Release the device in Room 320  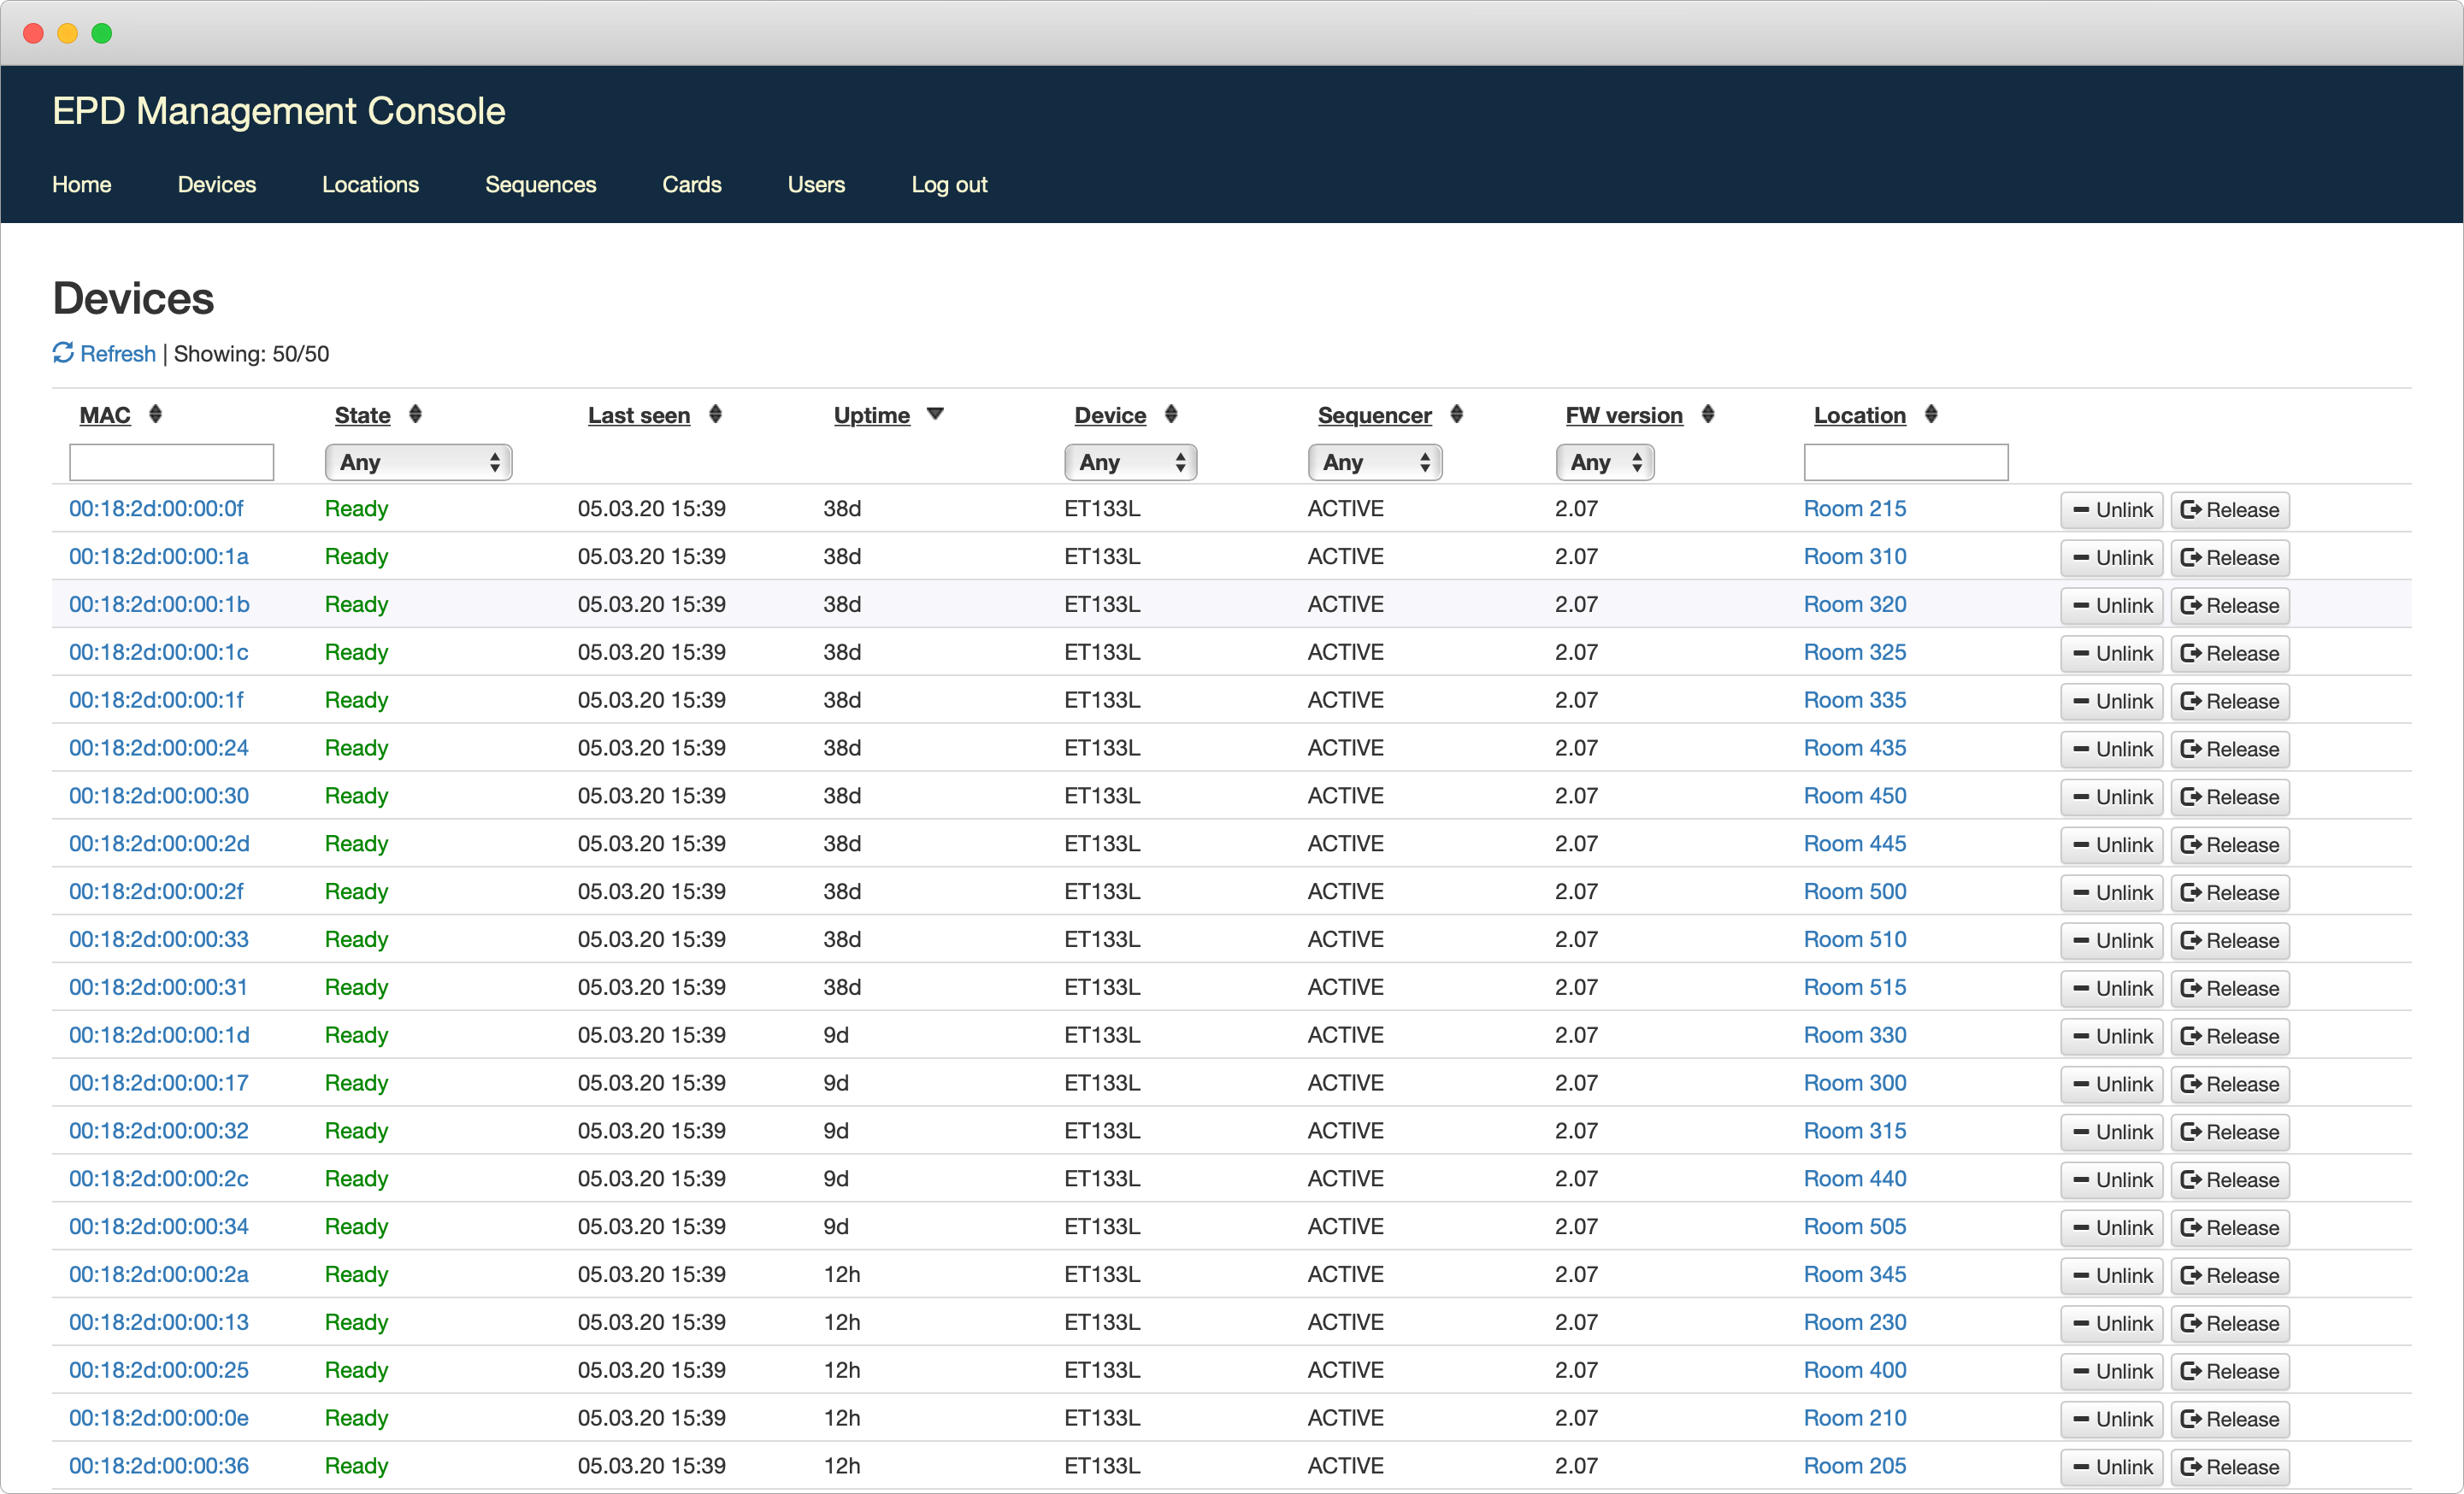pos(2229,606)
